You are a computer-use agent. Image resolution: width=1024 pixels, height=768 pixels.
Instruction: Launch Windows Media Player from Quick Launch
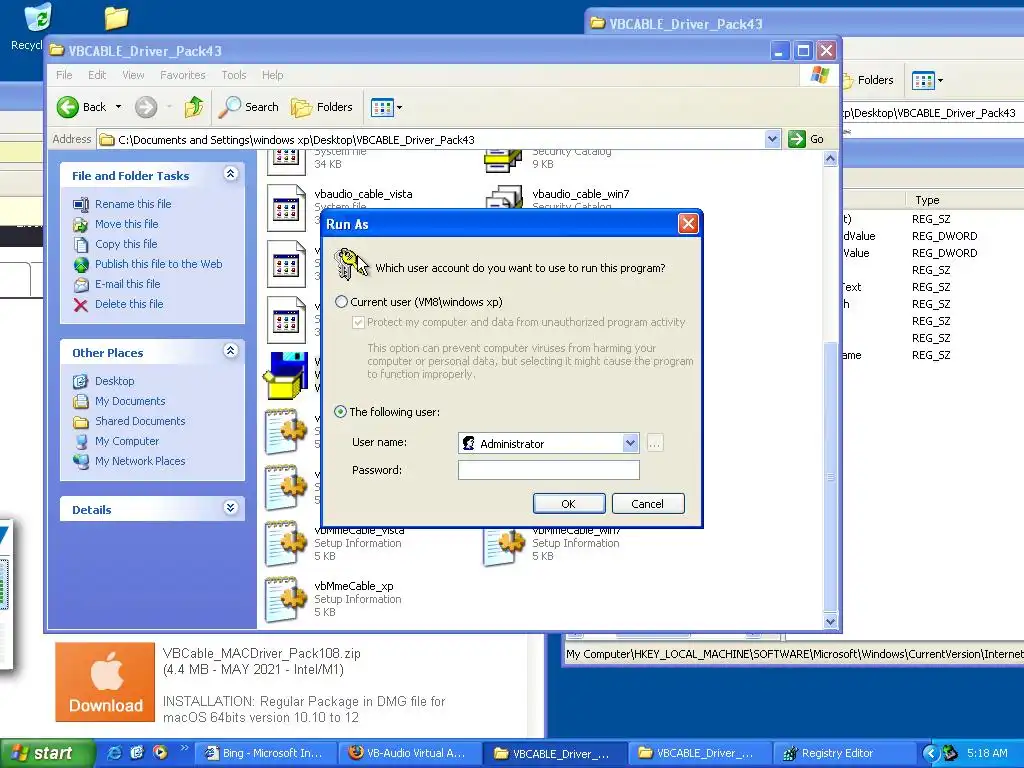160,753
